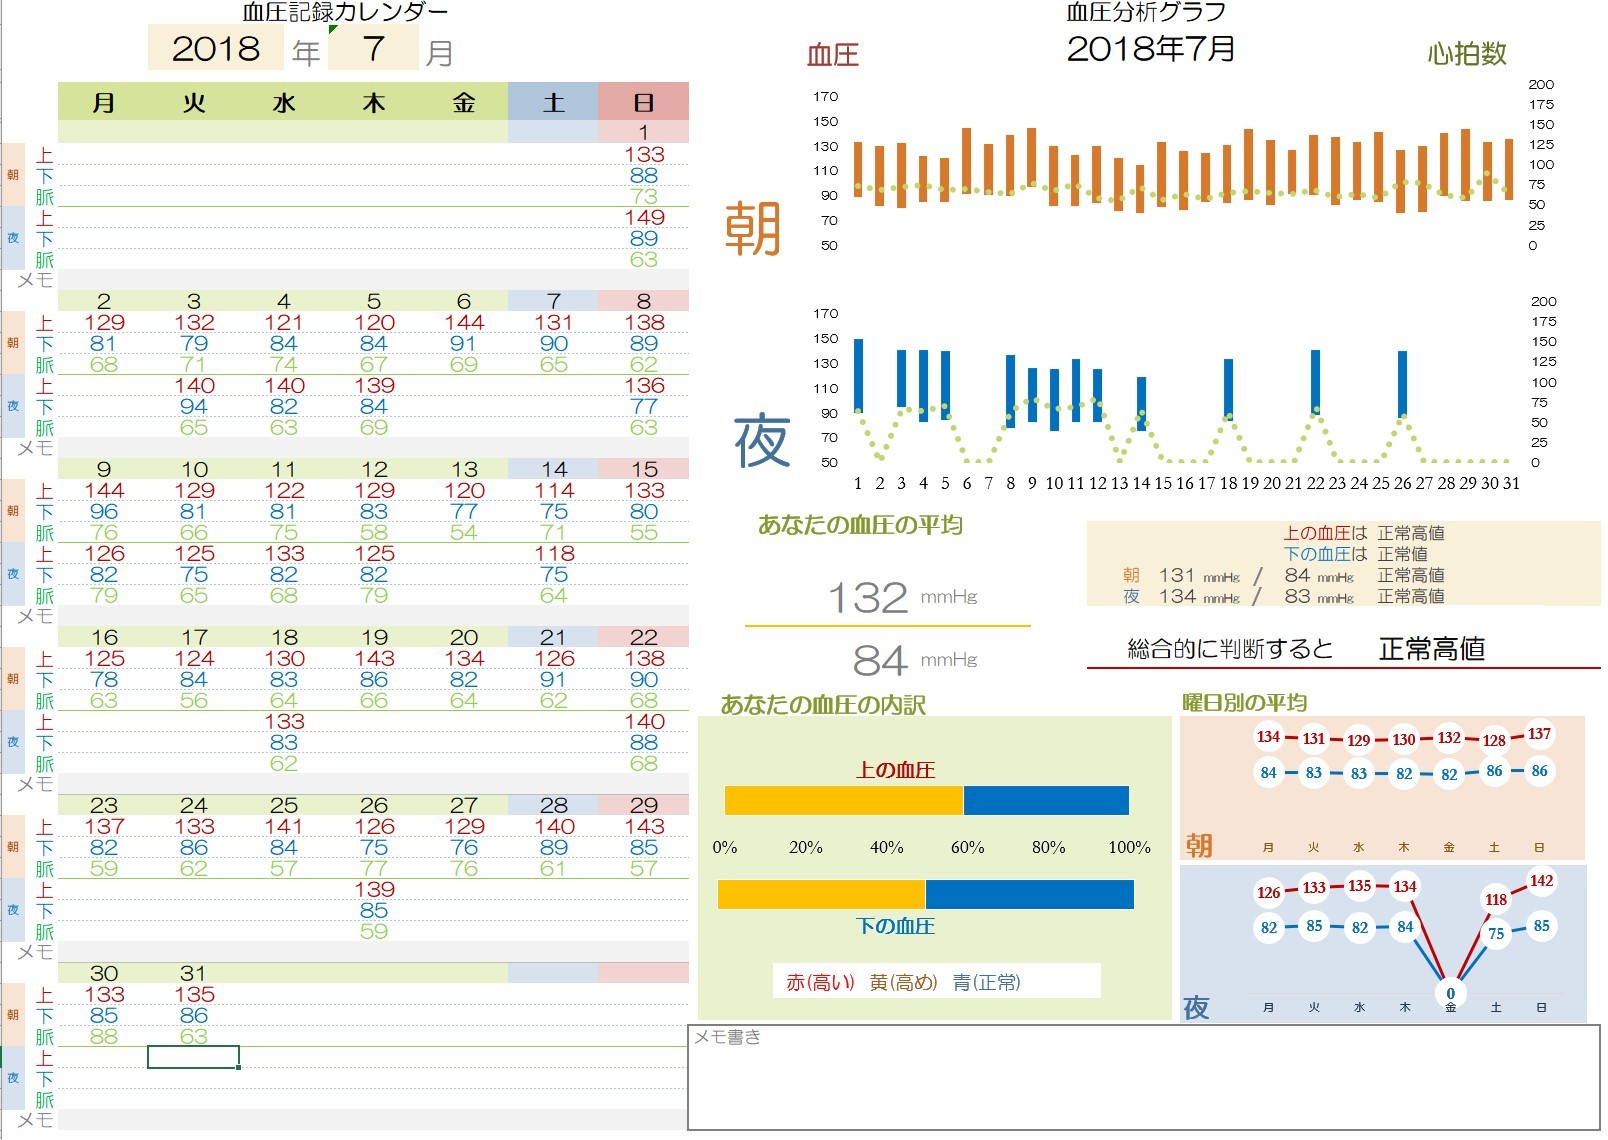Click blue segment of 下の血圧 bar
Viewport: 1608px width, 1140px height.
tap(1030, 894)
